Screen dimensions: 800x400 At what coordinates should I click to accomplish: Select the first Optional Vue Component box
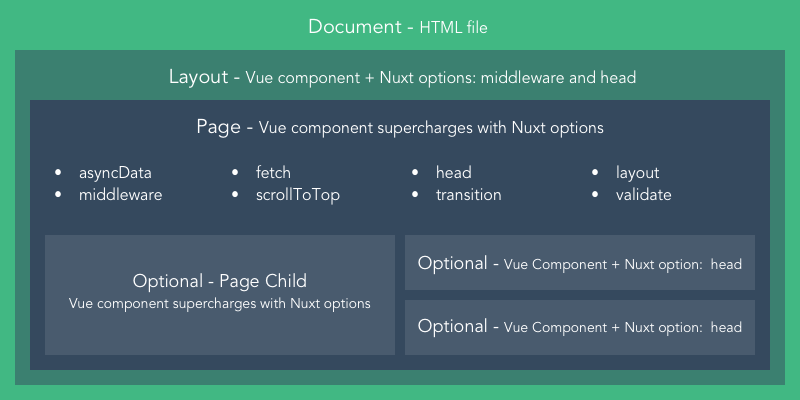pos(579,263)
